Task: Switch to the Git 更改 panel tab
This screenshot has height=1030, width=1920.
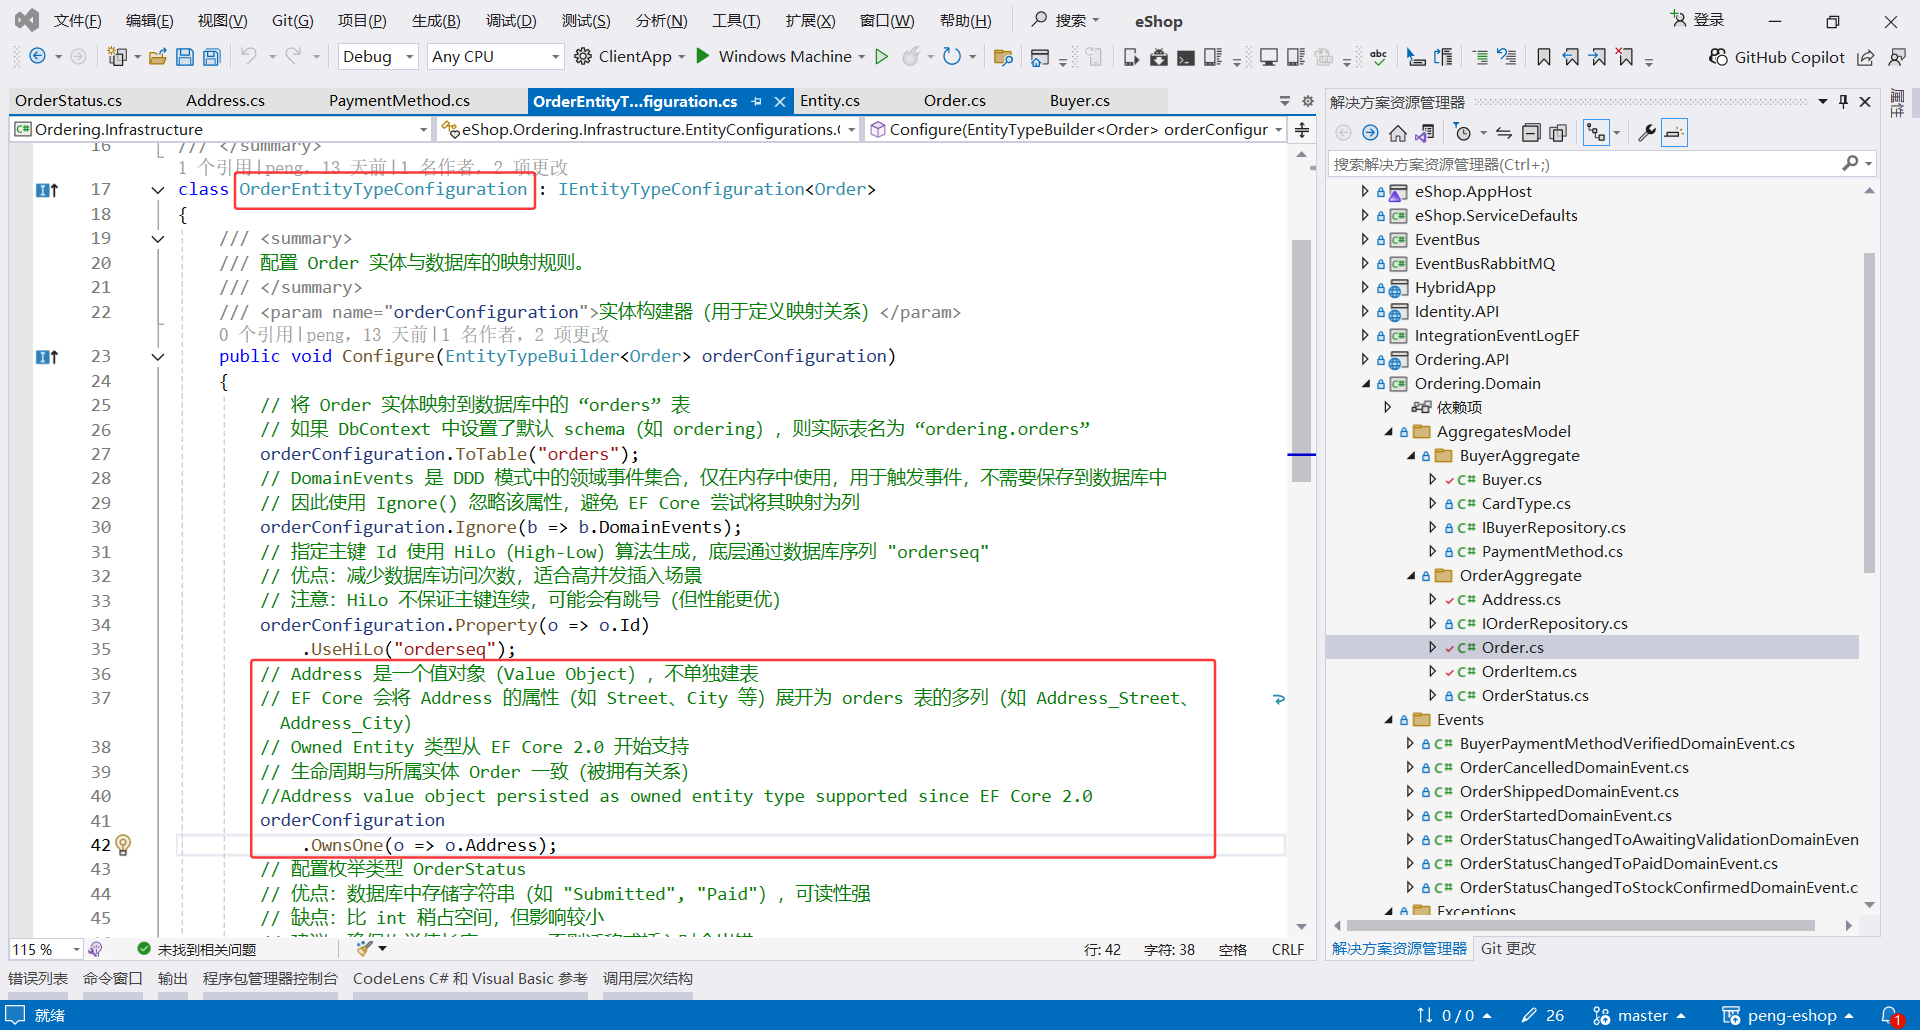Action: coord(1508,949)
